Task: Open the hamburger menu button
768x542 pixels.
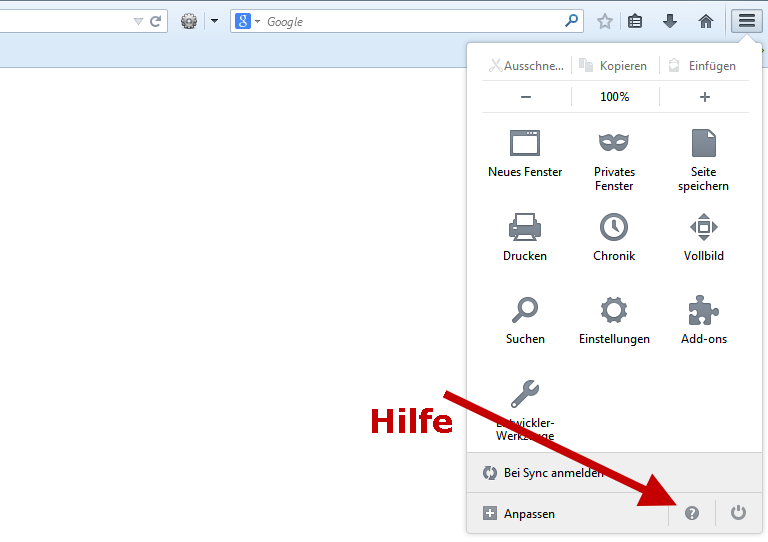Action: coord(746,21)
